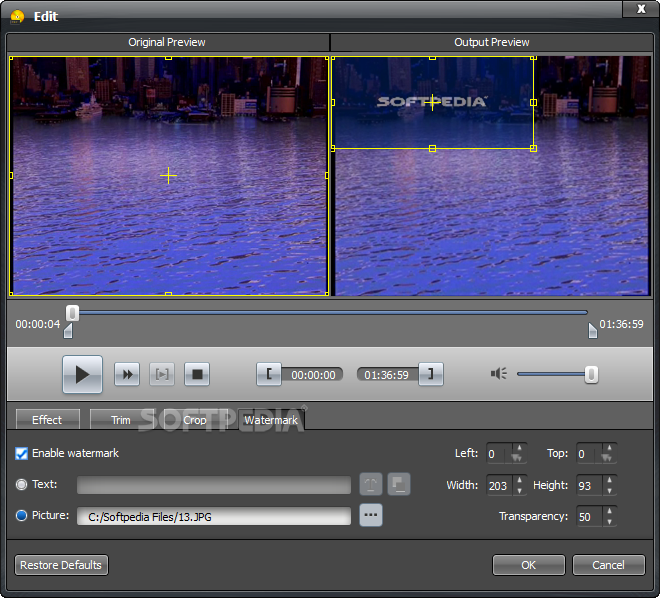Screen dimensions: 660x598
Task: Click the watermark right-middle resize handle
Action: coord(533,102)
